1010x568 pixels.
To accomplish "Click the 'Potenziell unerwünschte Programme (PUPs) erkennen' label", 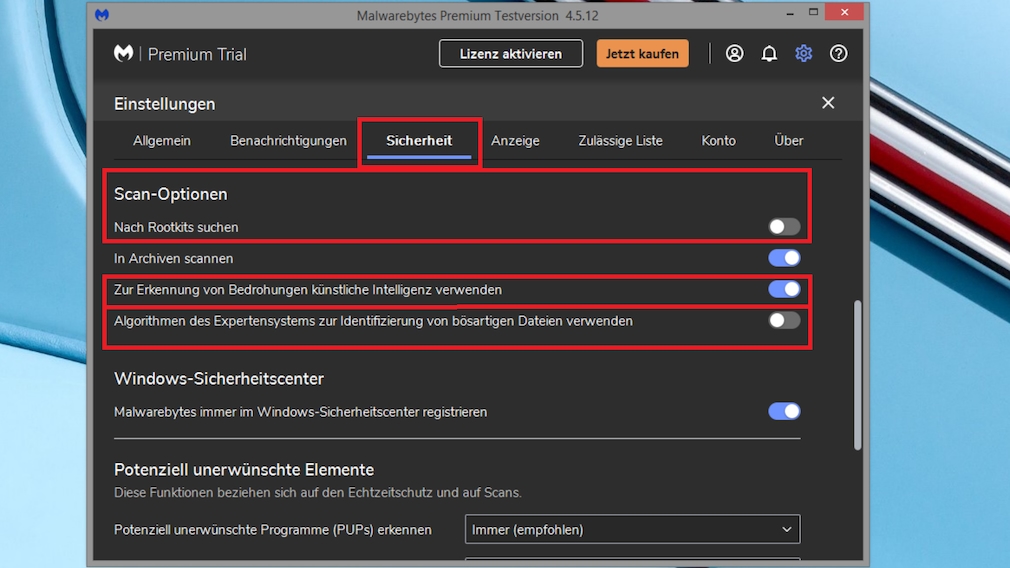I will [x=273, y=530].
